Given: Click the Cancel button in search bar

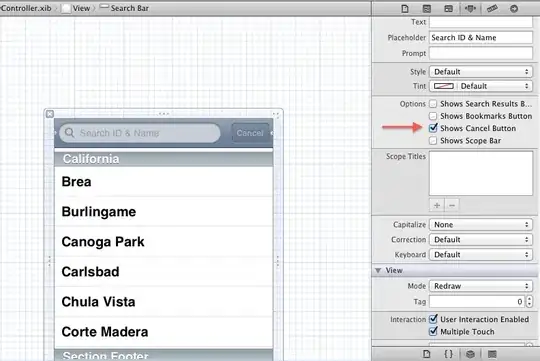Looking at the screenshot, I should tap(250, 133).
